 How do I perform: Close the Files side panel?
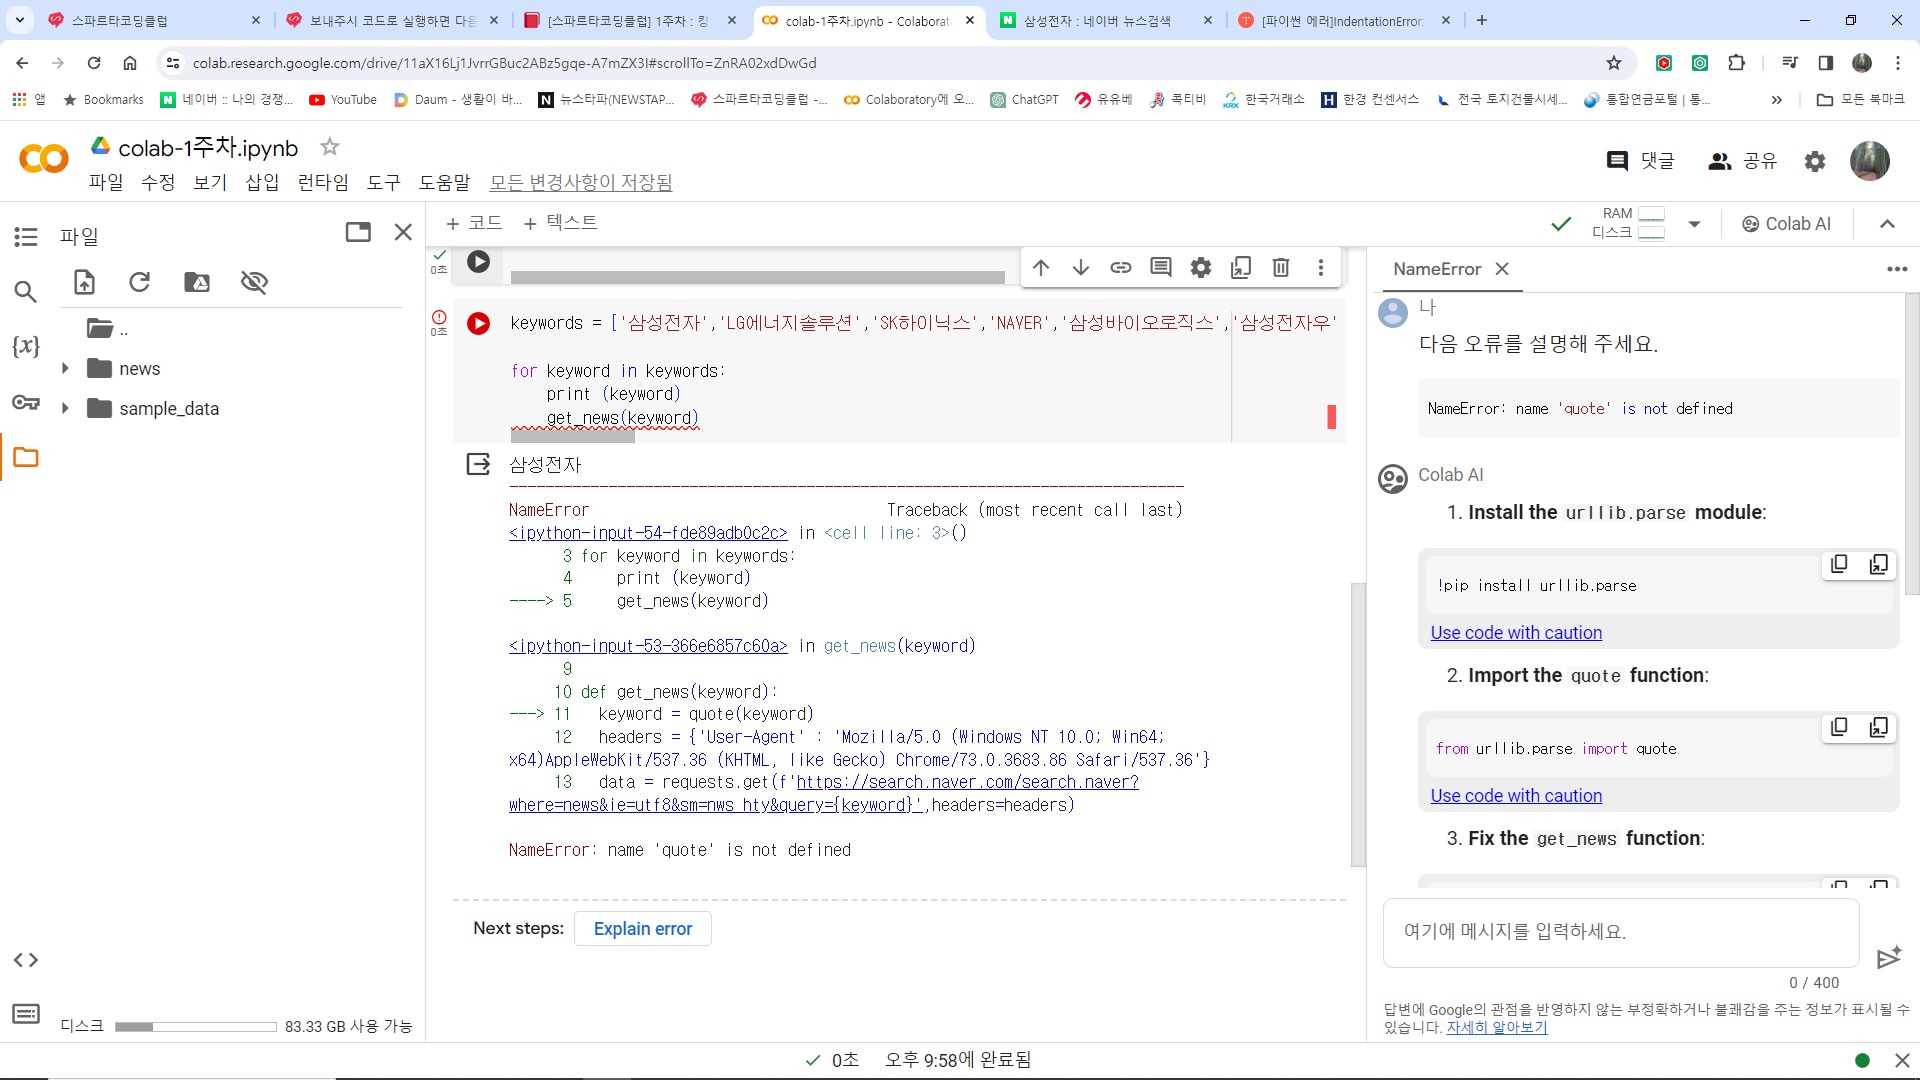pyautogui.click(x=403, y=232)
